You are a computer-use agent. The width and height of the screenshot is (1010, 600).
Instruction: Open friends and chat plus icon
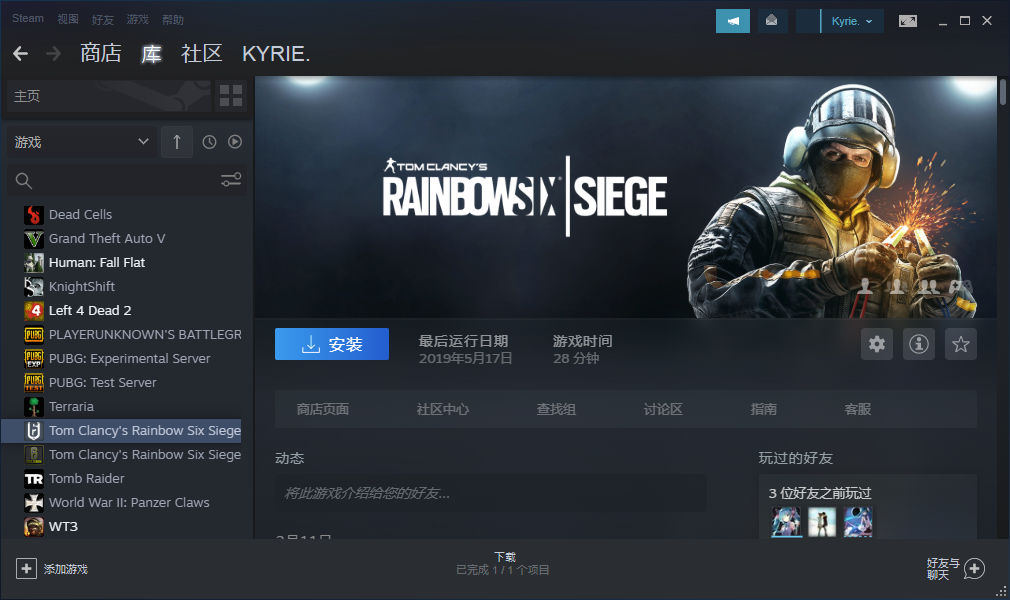(x=974, y=569)
